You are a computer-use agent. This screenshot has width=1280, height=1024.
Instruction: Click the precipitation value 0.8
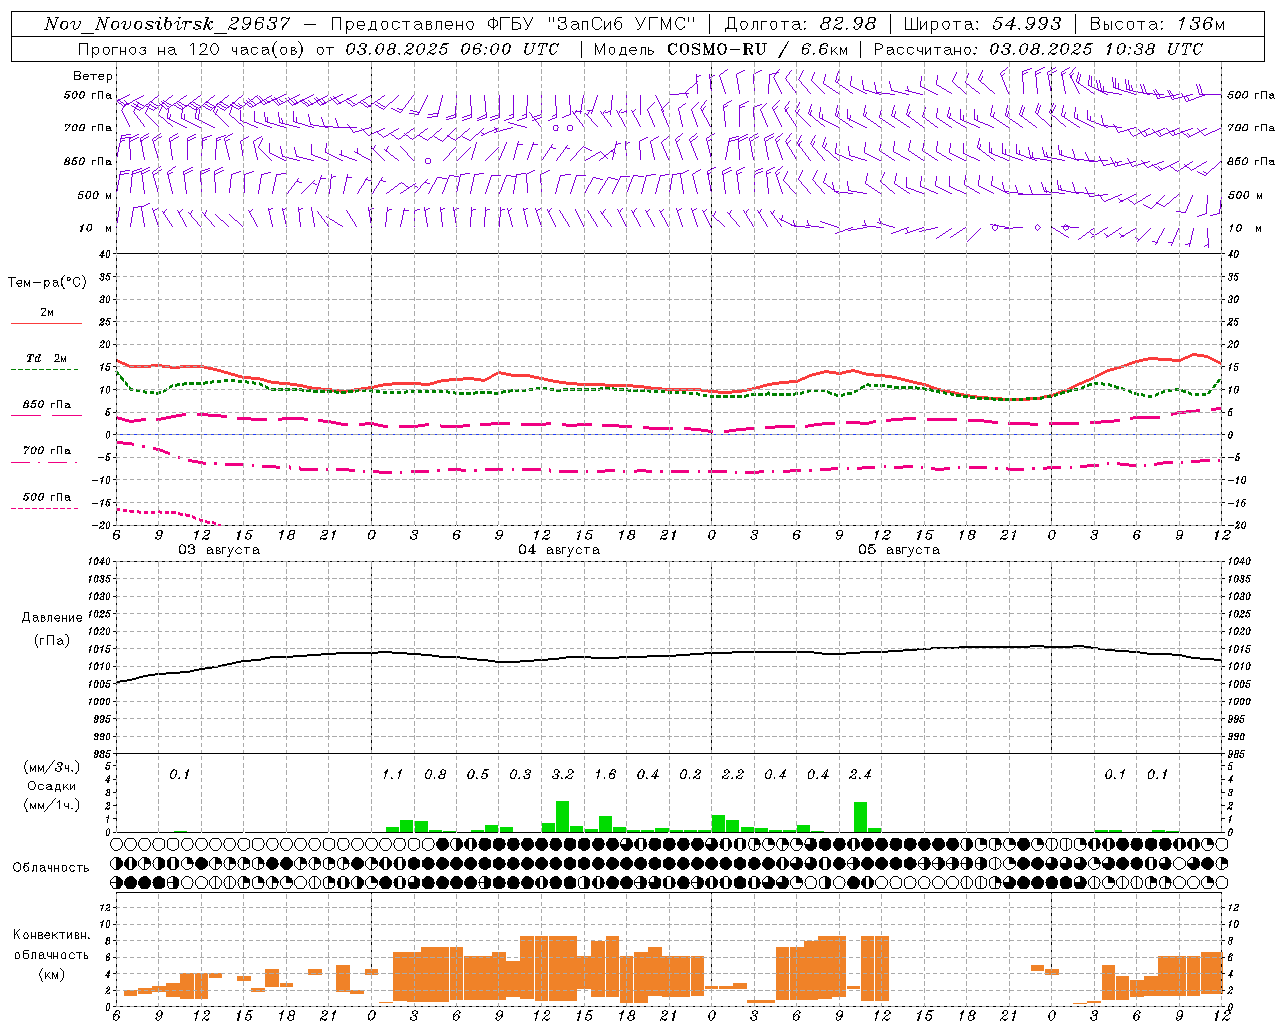[x=435, y=774]
